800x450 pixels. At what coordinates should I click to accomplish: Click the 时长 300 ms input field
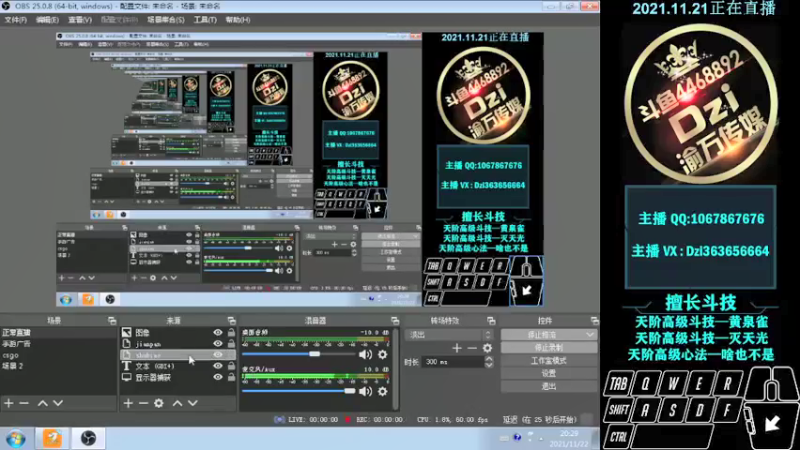tap(453, 362)
